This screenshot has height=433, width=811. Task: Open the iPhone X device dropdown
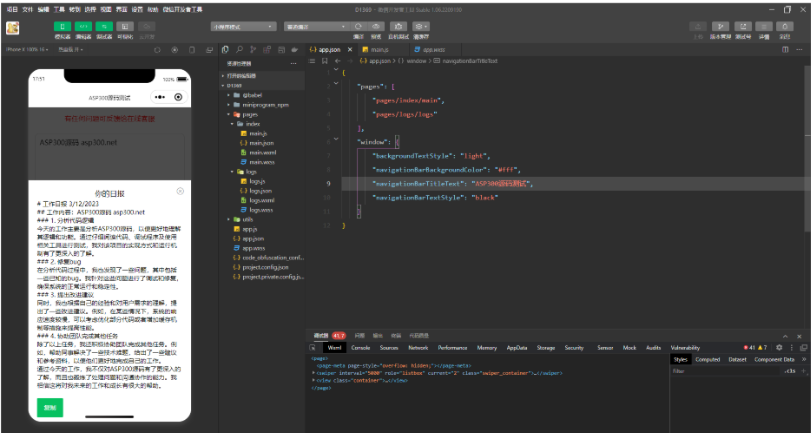click(28, 48)
